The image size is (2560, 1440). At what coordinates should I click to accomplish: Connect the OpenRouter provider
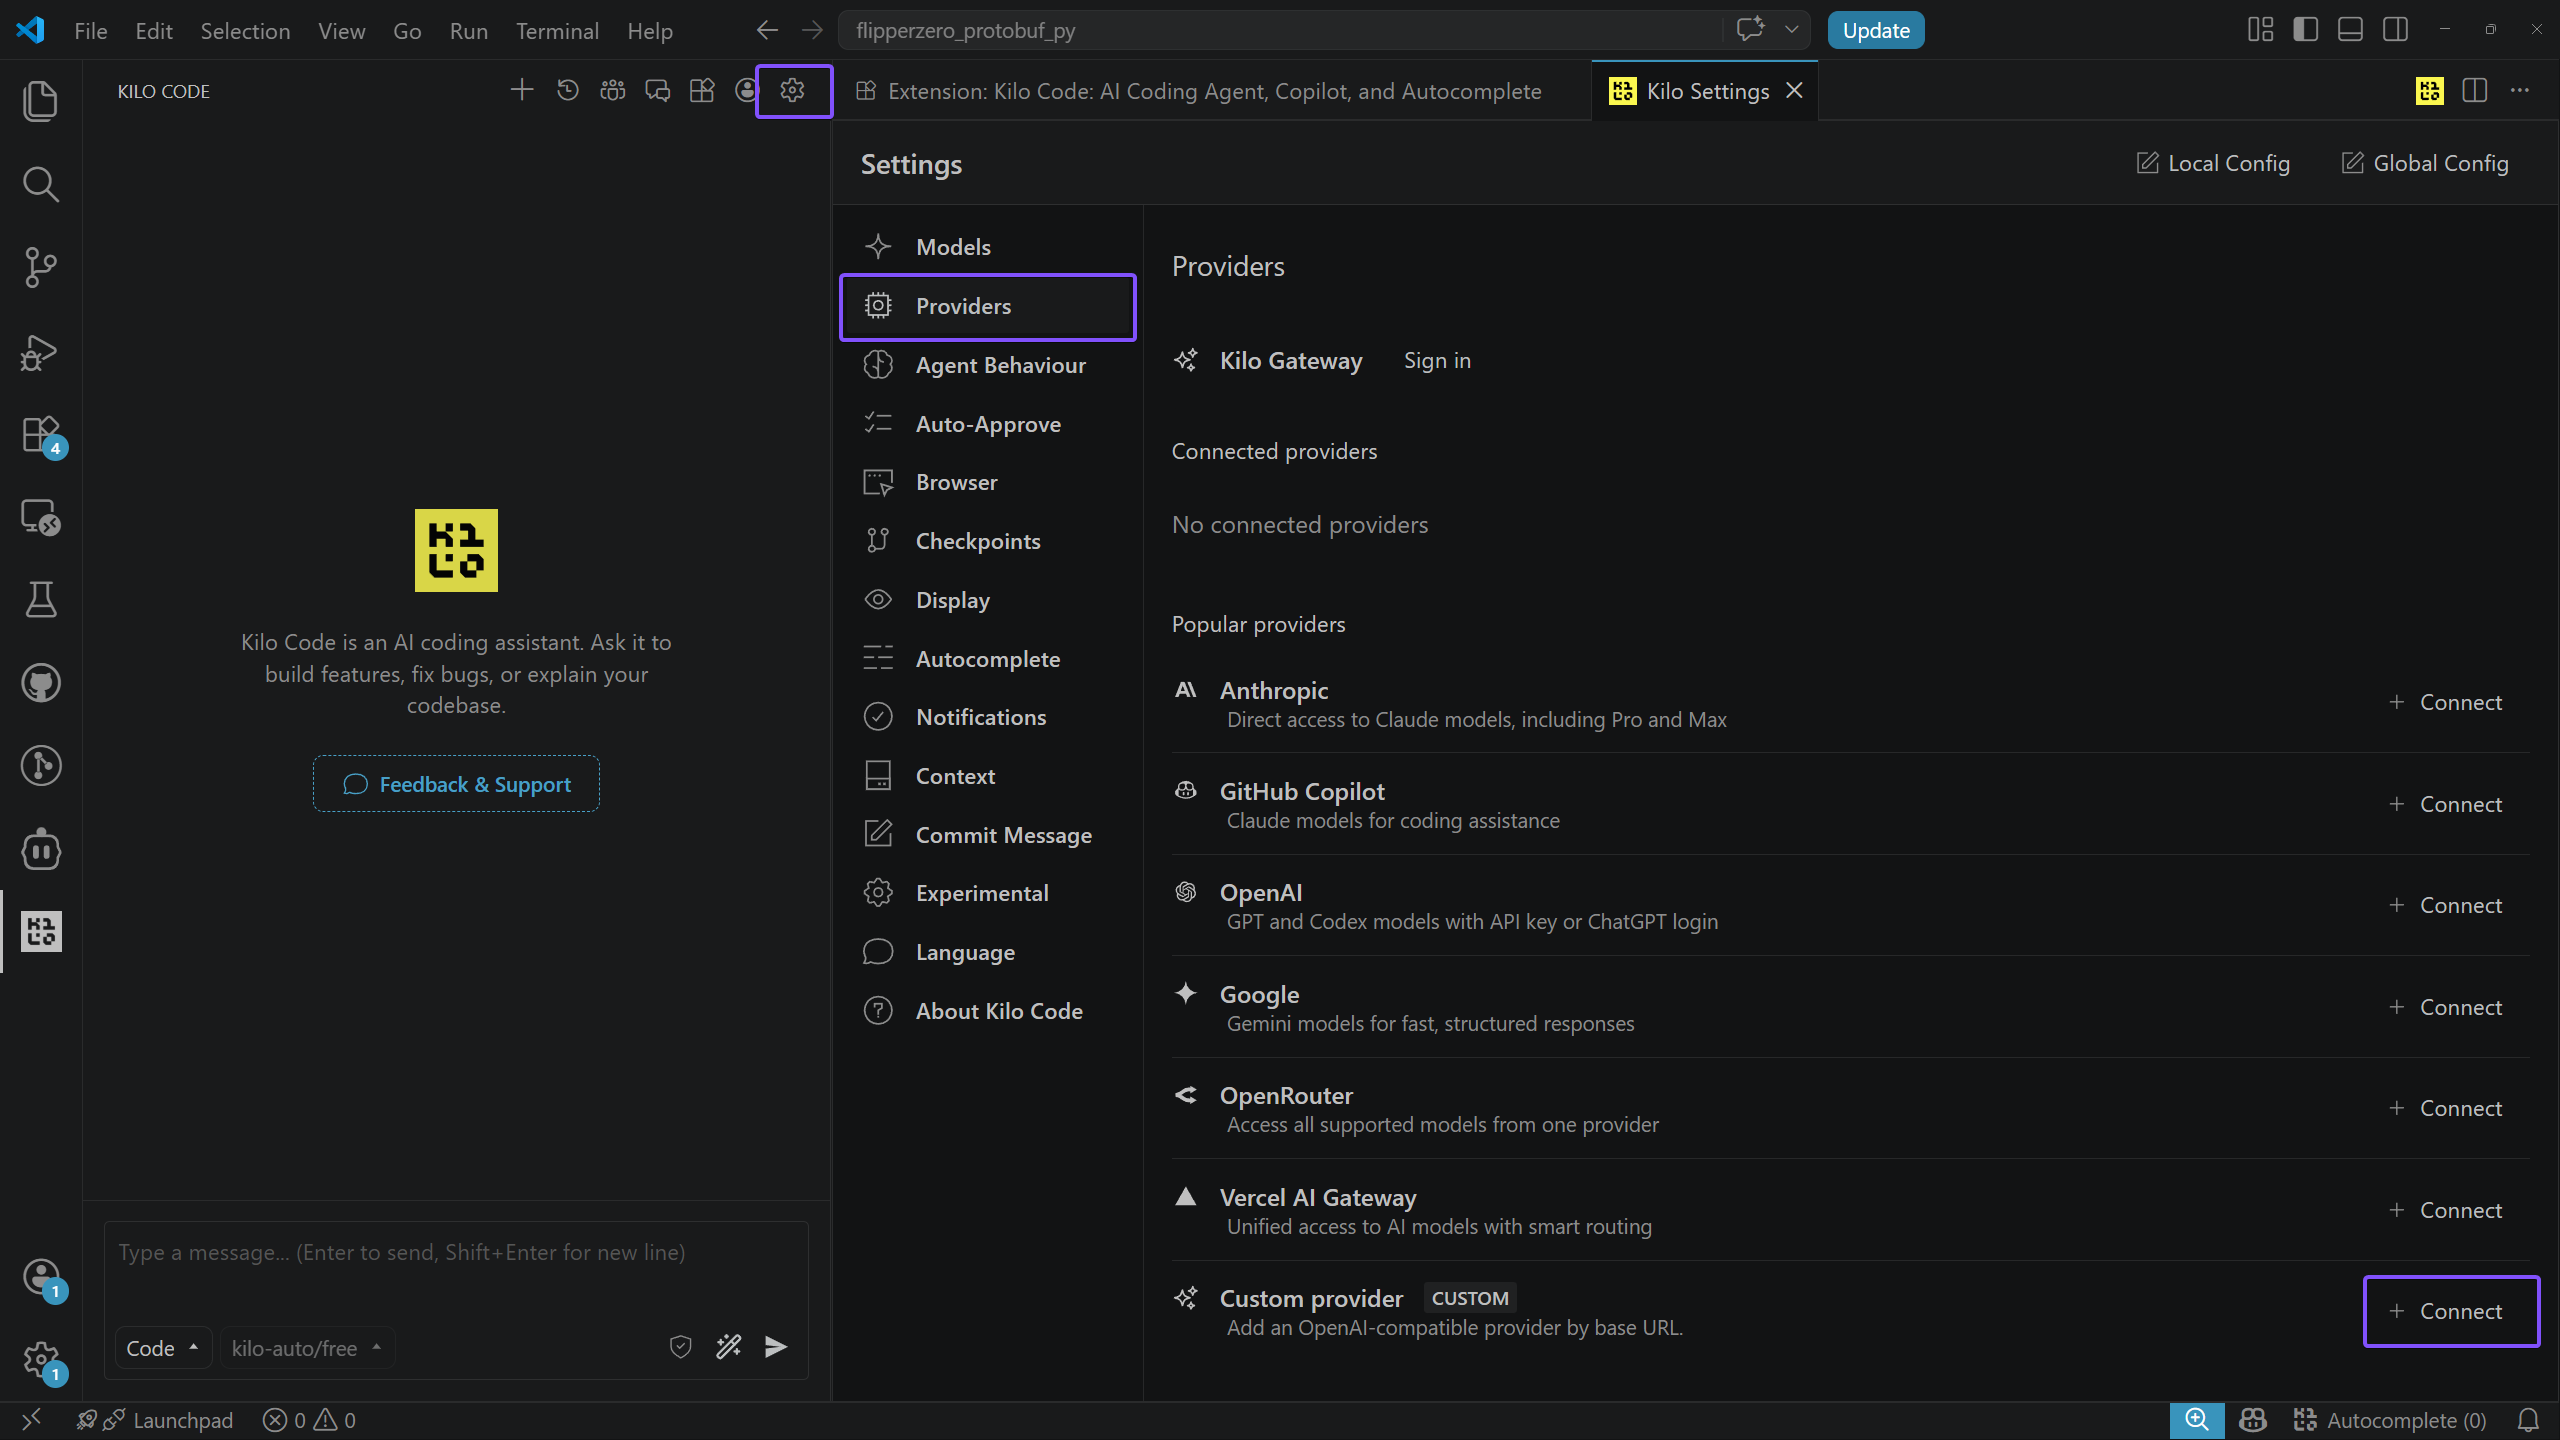(x=2445, y=1108)
